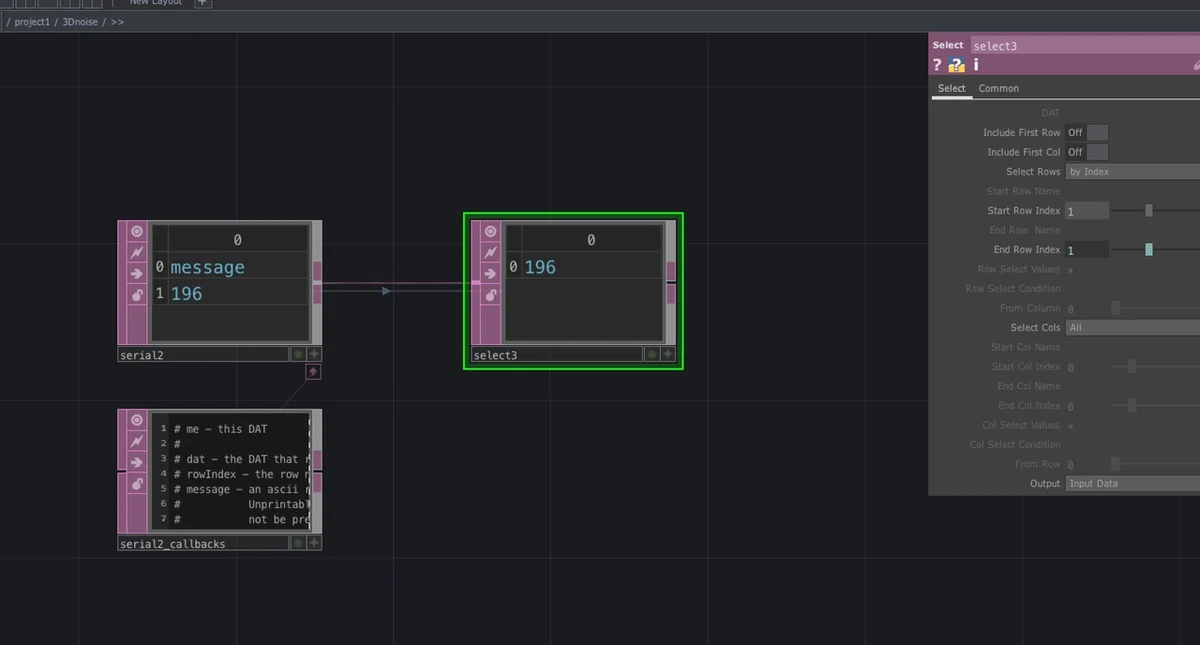Toggle bypass flag on select3 node
The height and width of the screenshot is (645, 1200).
pyautogui.click(x=490, y=252)
